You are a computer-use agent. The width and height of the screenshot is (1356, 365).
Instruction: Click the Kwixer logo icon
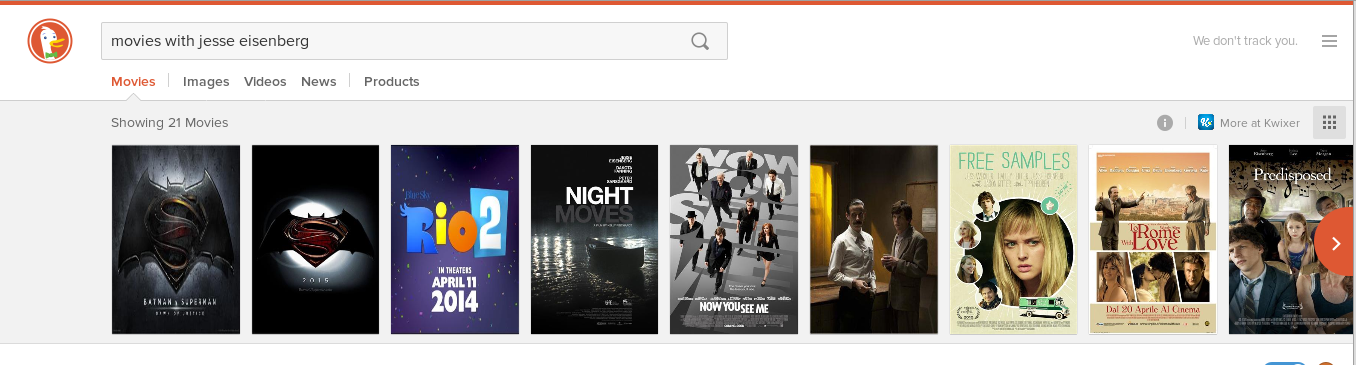coord(1206,123)
